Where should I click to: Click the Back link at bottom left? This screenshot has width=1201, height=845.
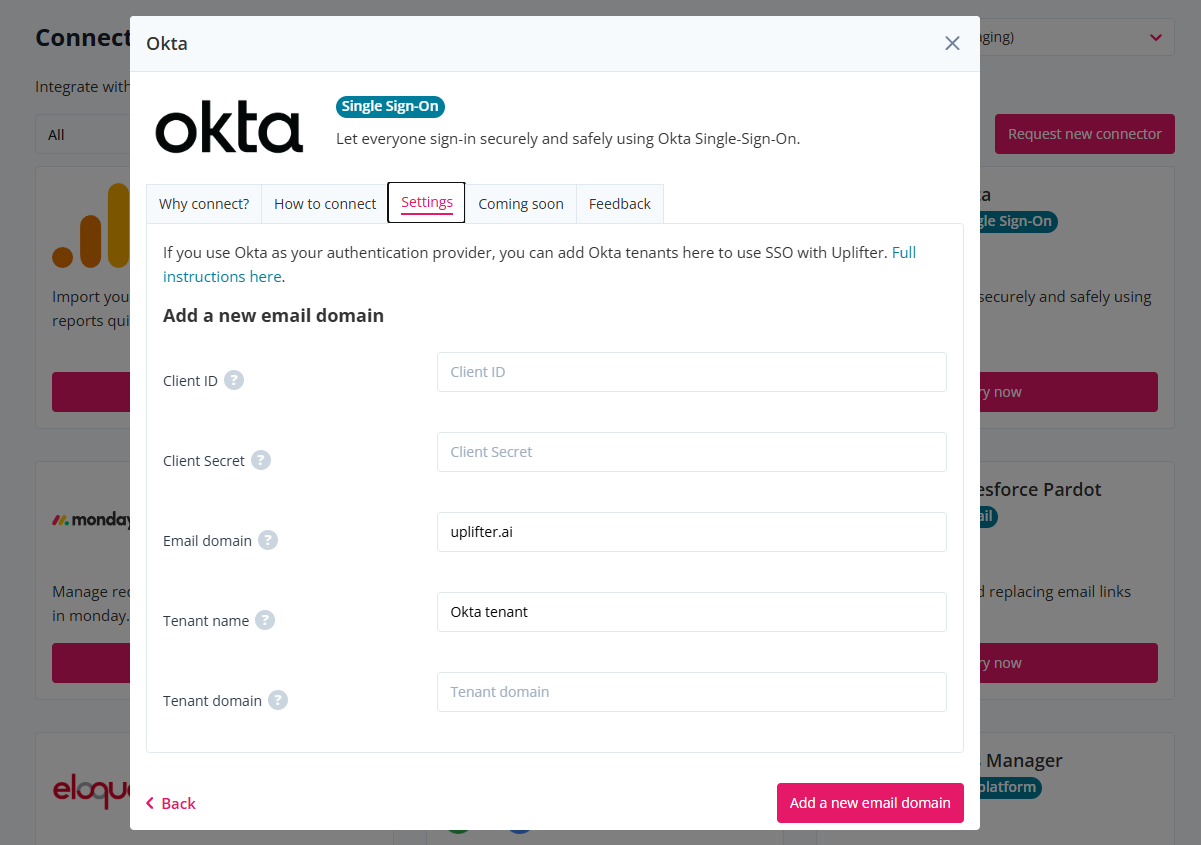[x=170, y=803]
